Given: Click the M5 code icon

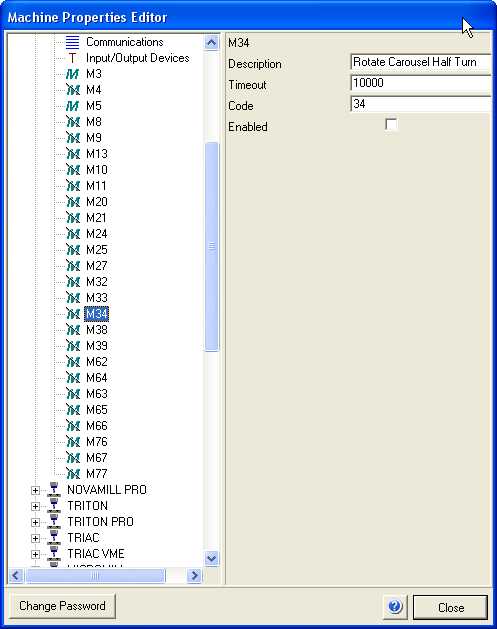Looking at the screenshot, I should (73, 106).
